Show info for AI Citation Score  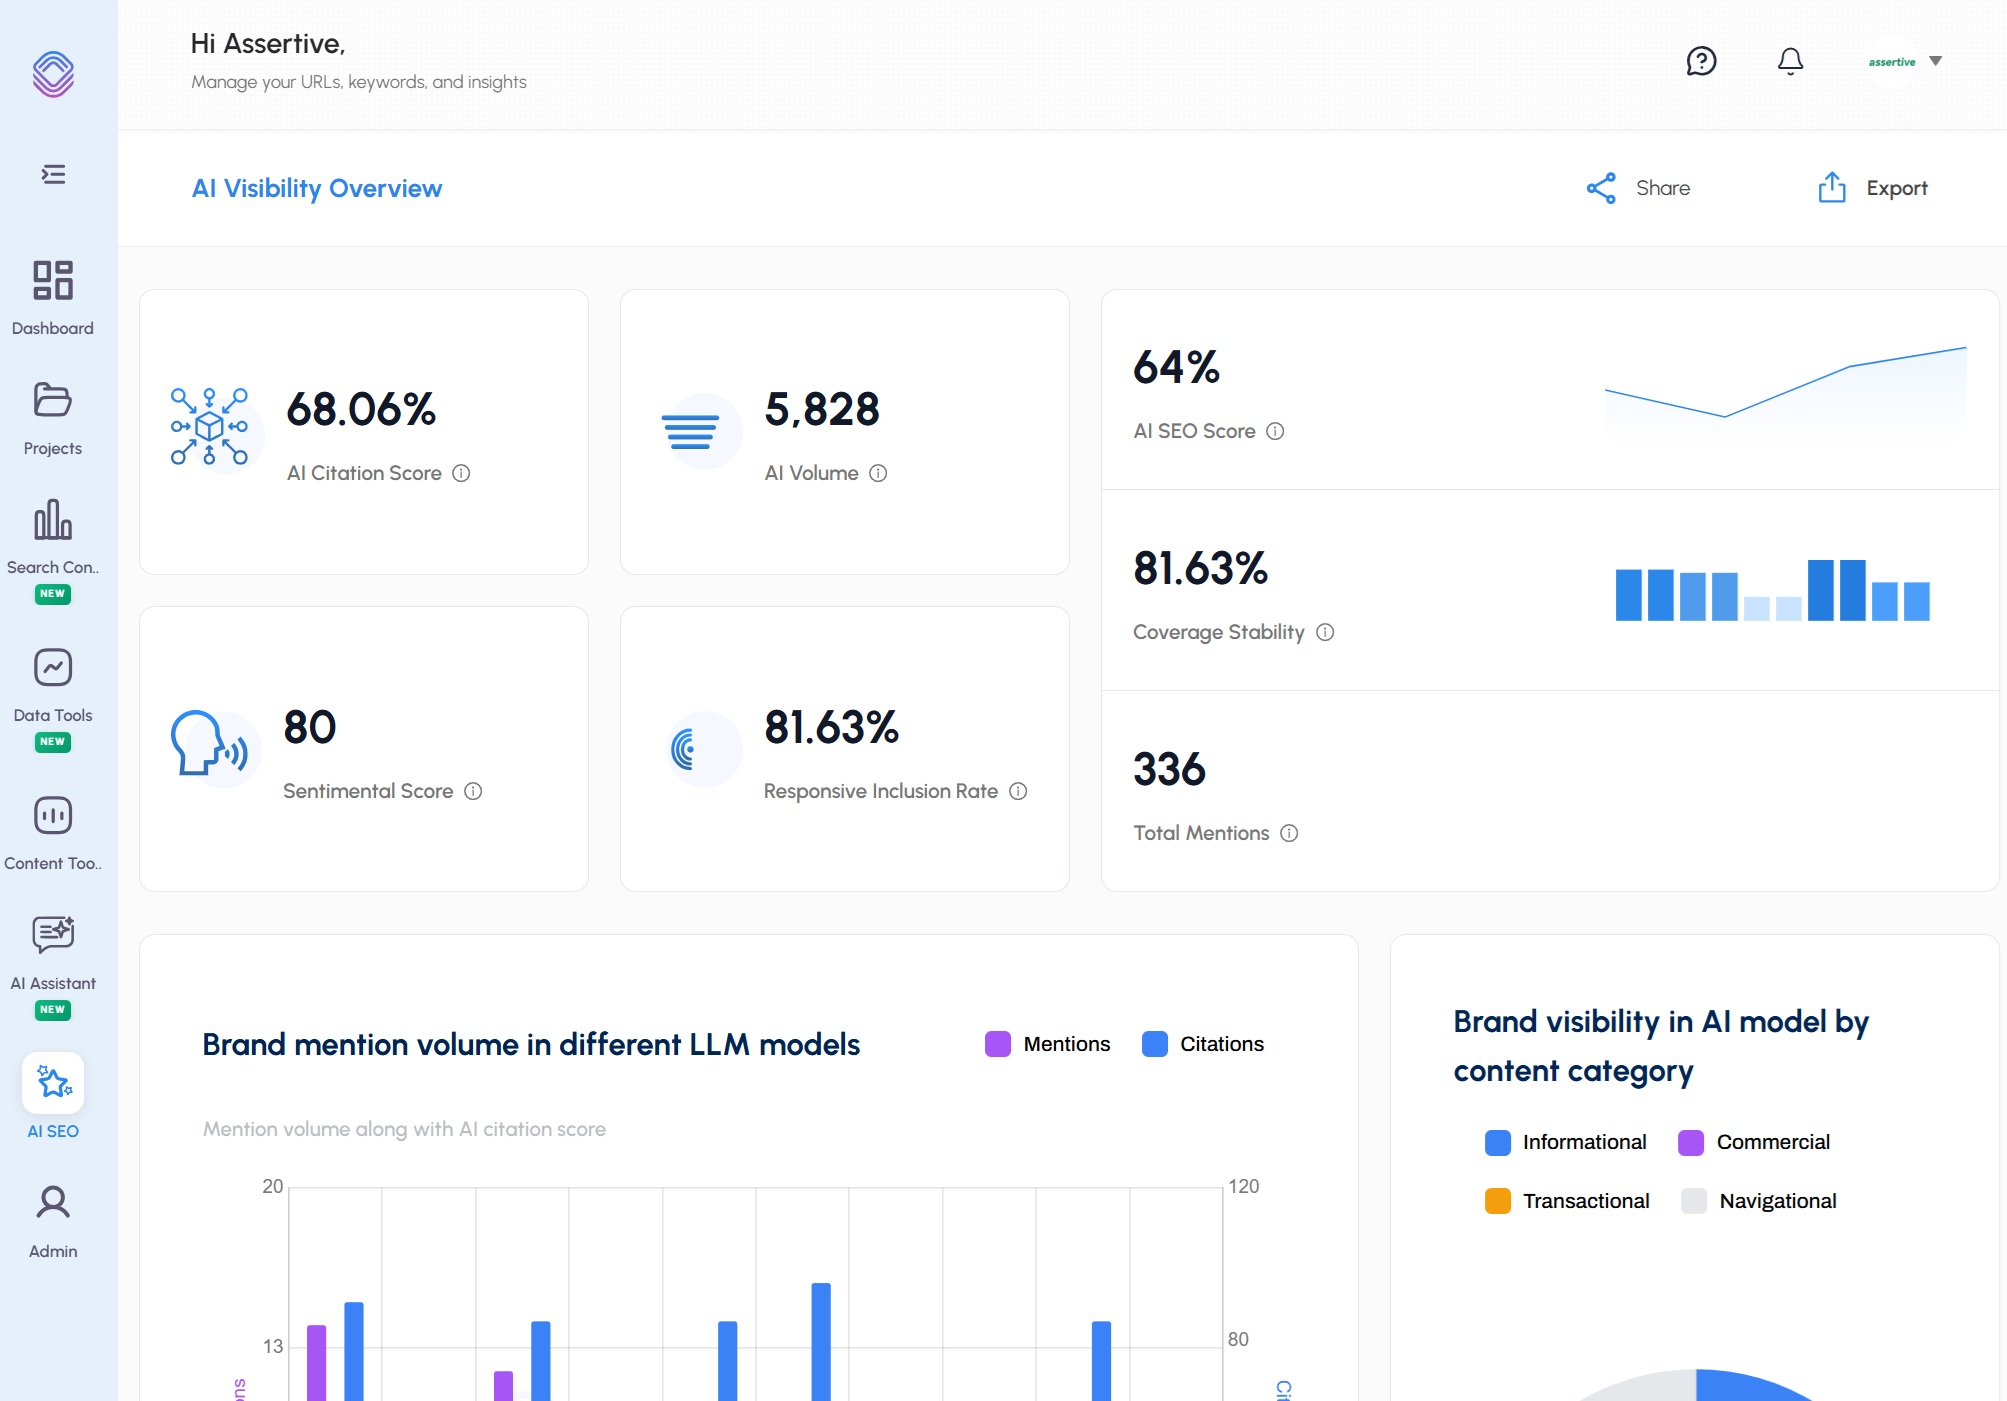click(x=461, y=473)
